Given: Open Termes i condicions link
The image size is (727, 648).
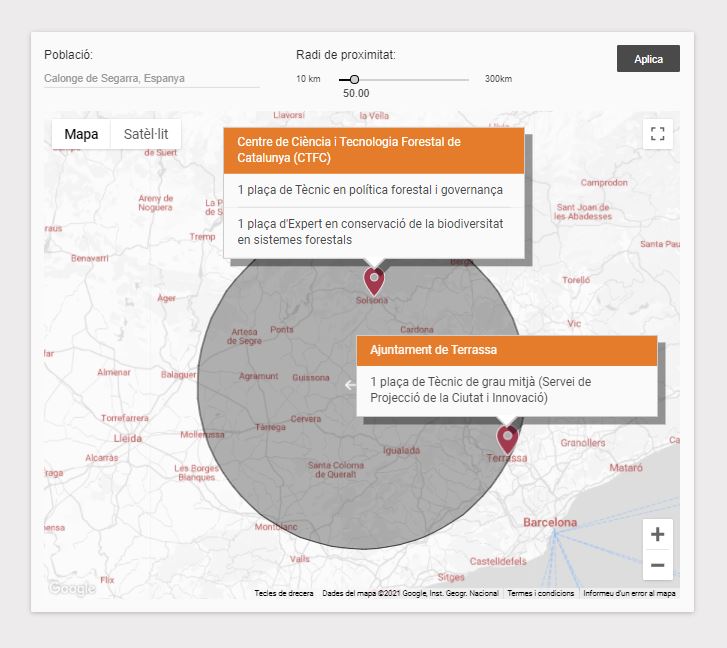Looking at the screenshot, I should pos(541,593).
